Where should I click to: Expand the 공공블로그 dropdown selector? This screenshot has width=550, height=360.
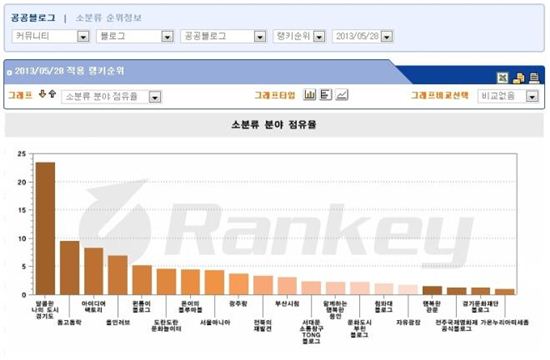pyautogui.click(x=223, y=36)
